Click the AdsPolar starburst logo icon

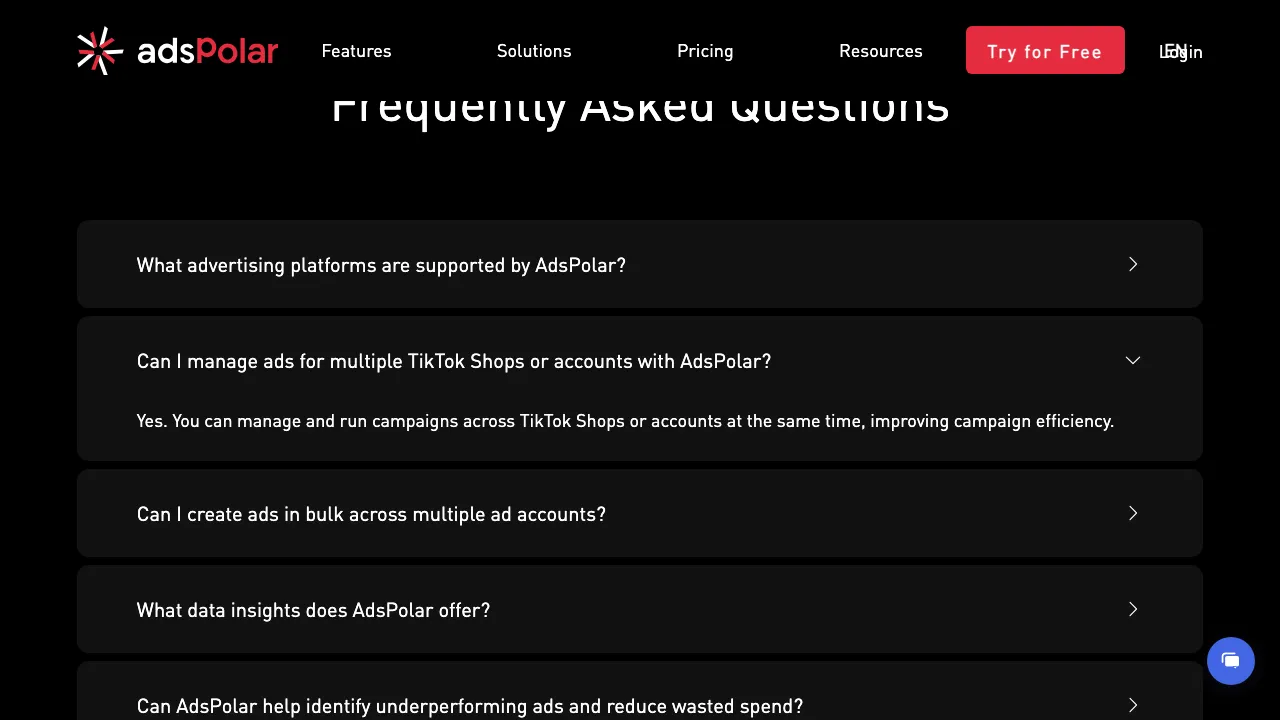(99, 50)
